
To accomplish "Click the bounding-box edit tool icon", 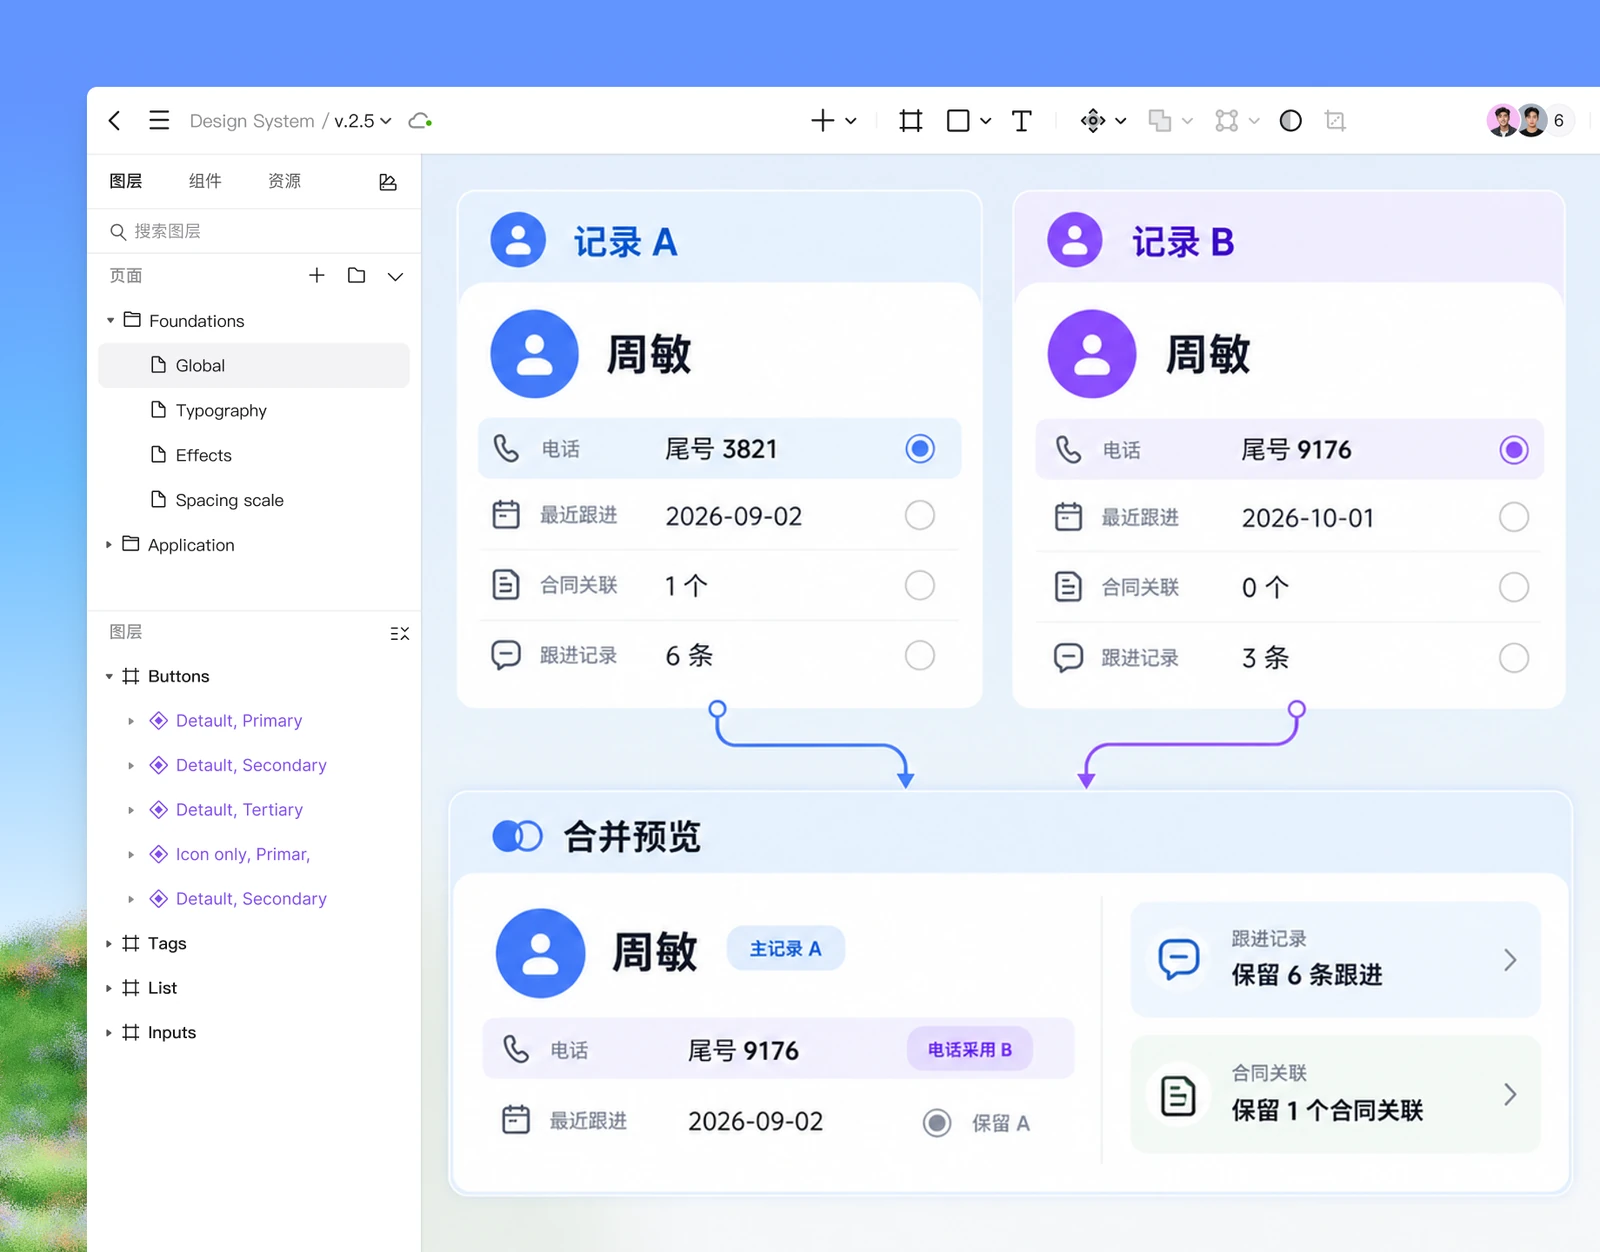I will coord(1227,121).
